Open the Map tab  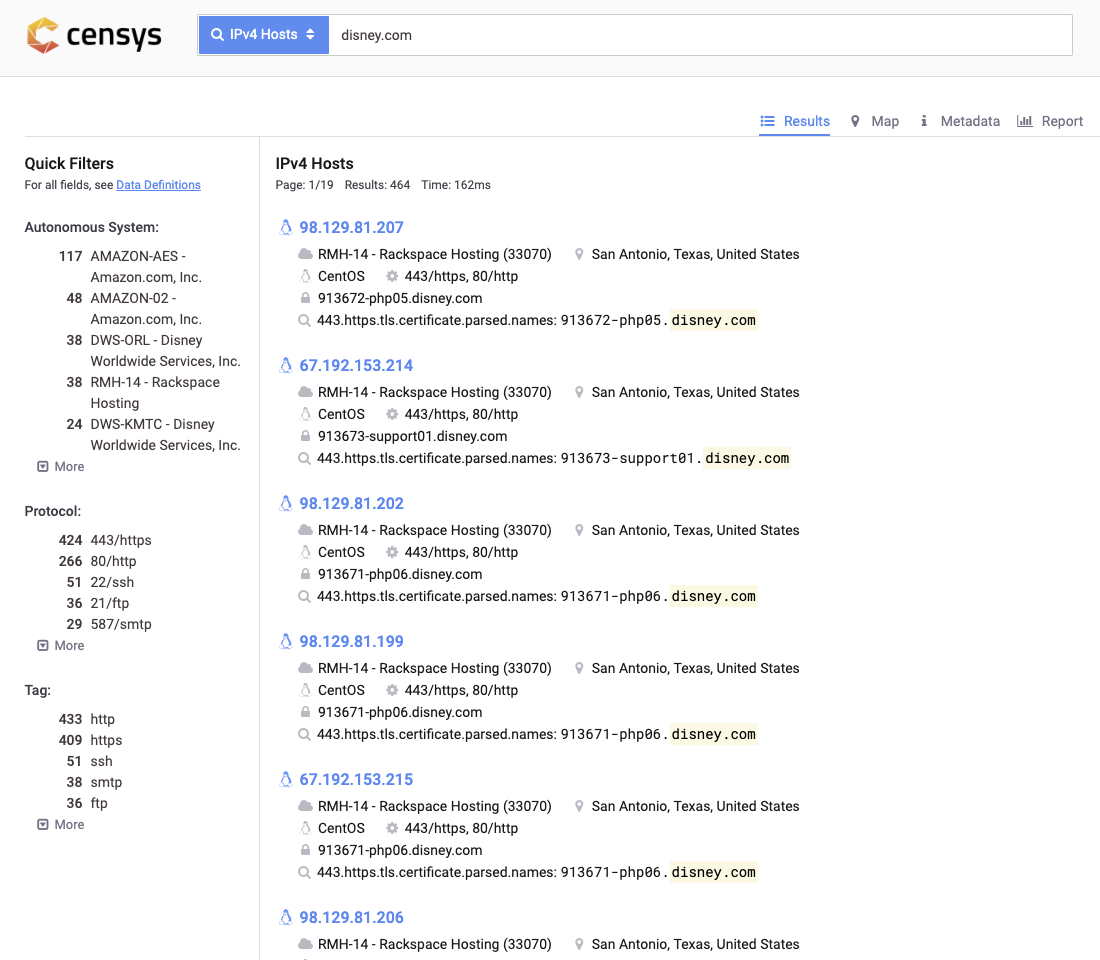[874, 121]
